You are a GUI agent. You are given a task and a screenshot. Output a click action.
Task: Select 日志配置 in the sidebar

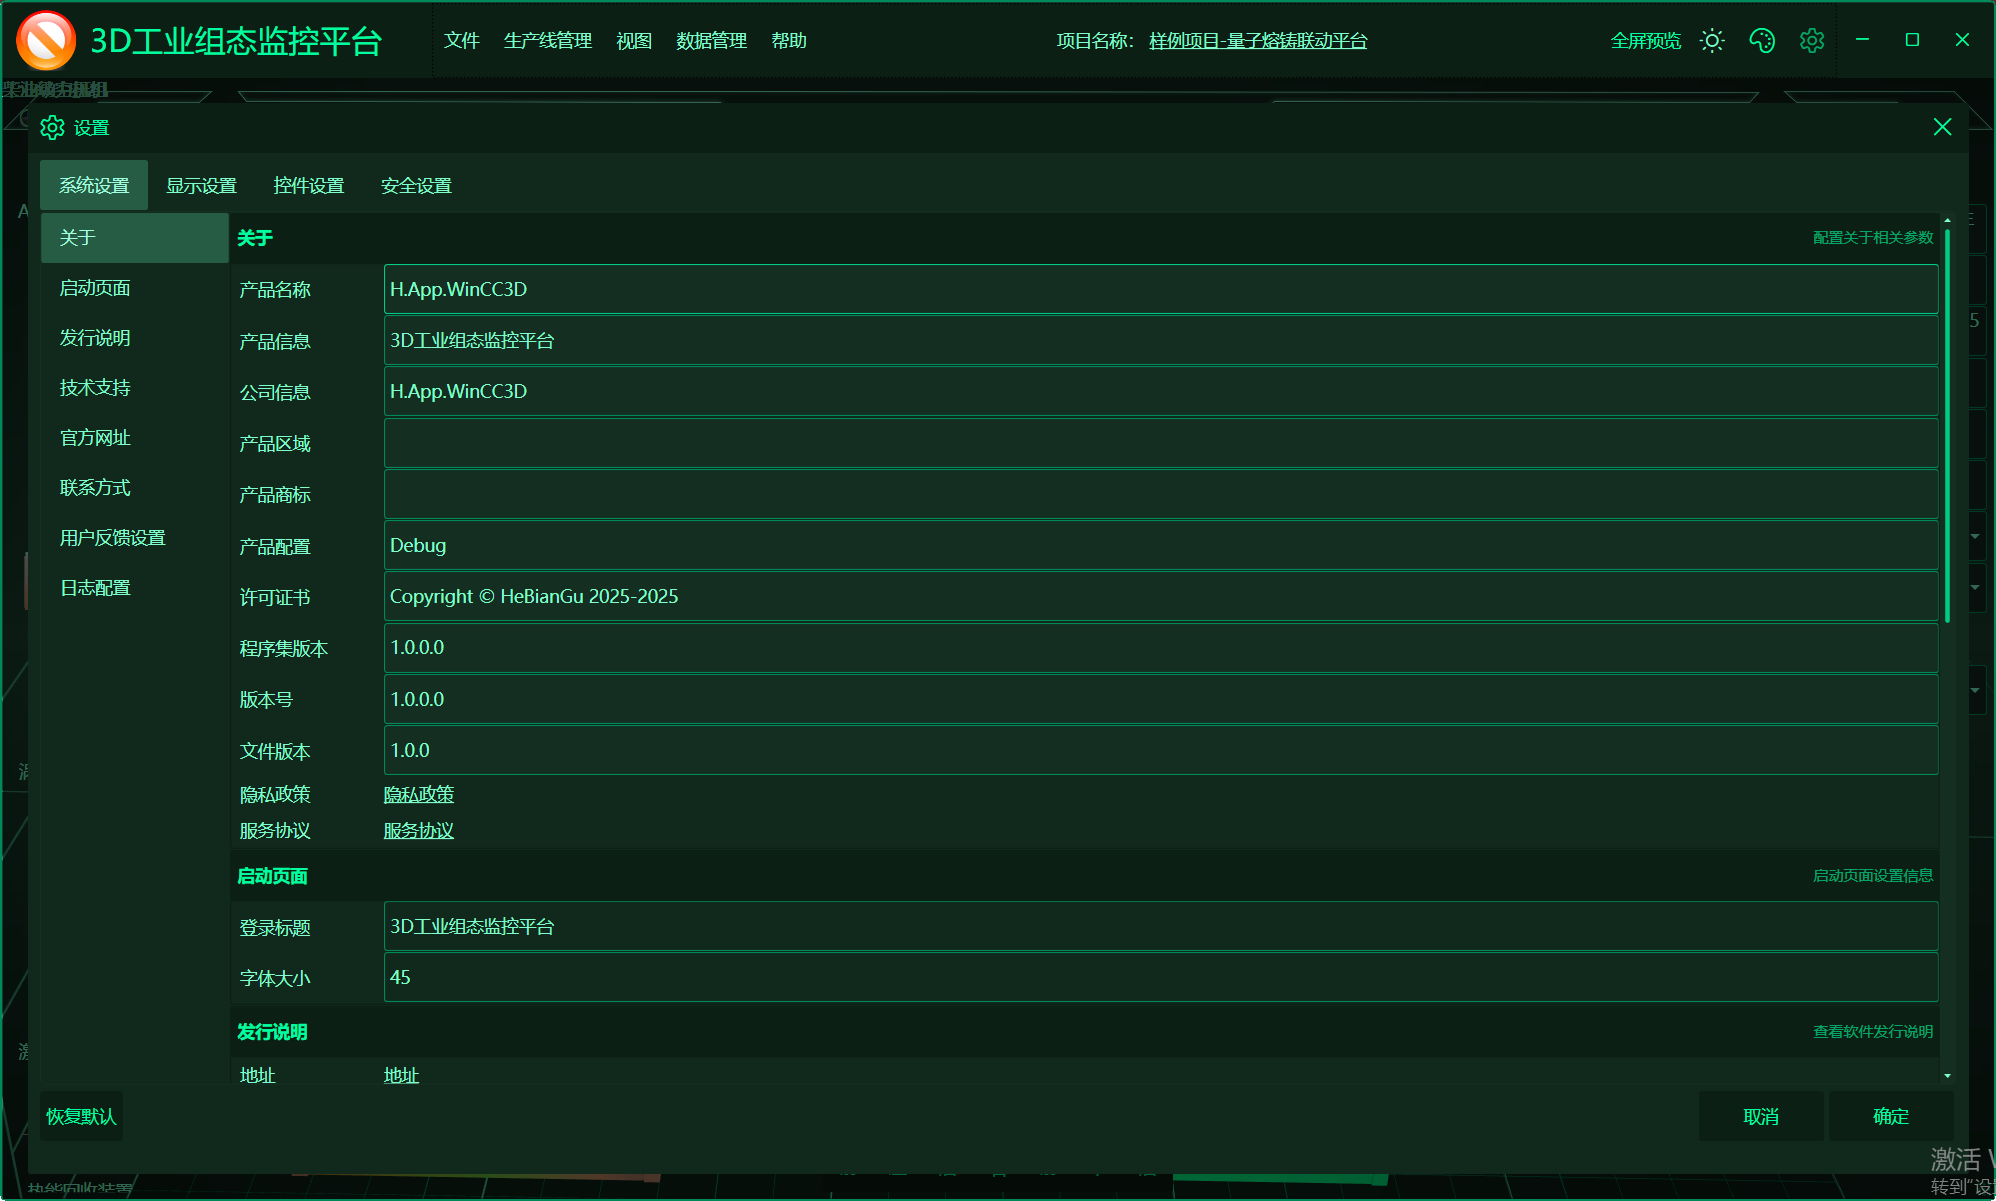(95, 588)
